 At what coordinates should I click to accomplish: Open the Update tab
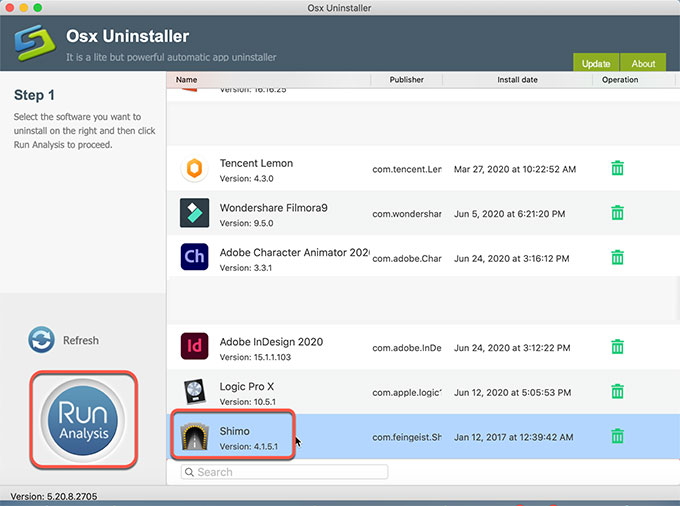click(596, 63)
